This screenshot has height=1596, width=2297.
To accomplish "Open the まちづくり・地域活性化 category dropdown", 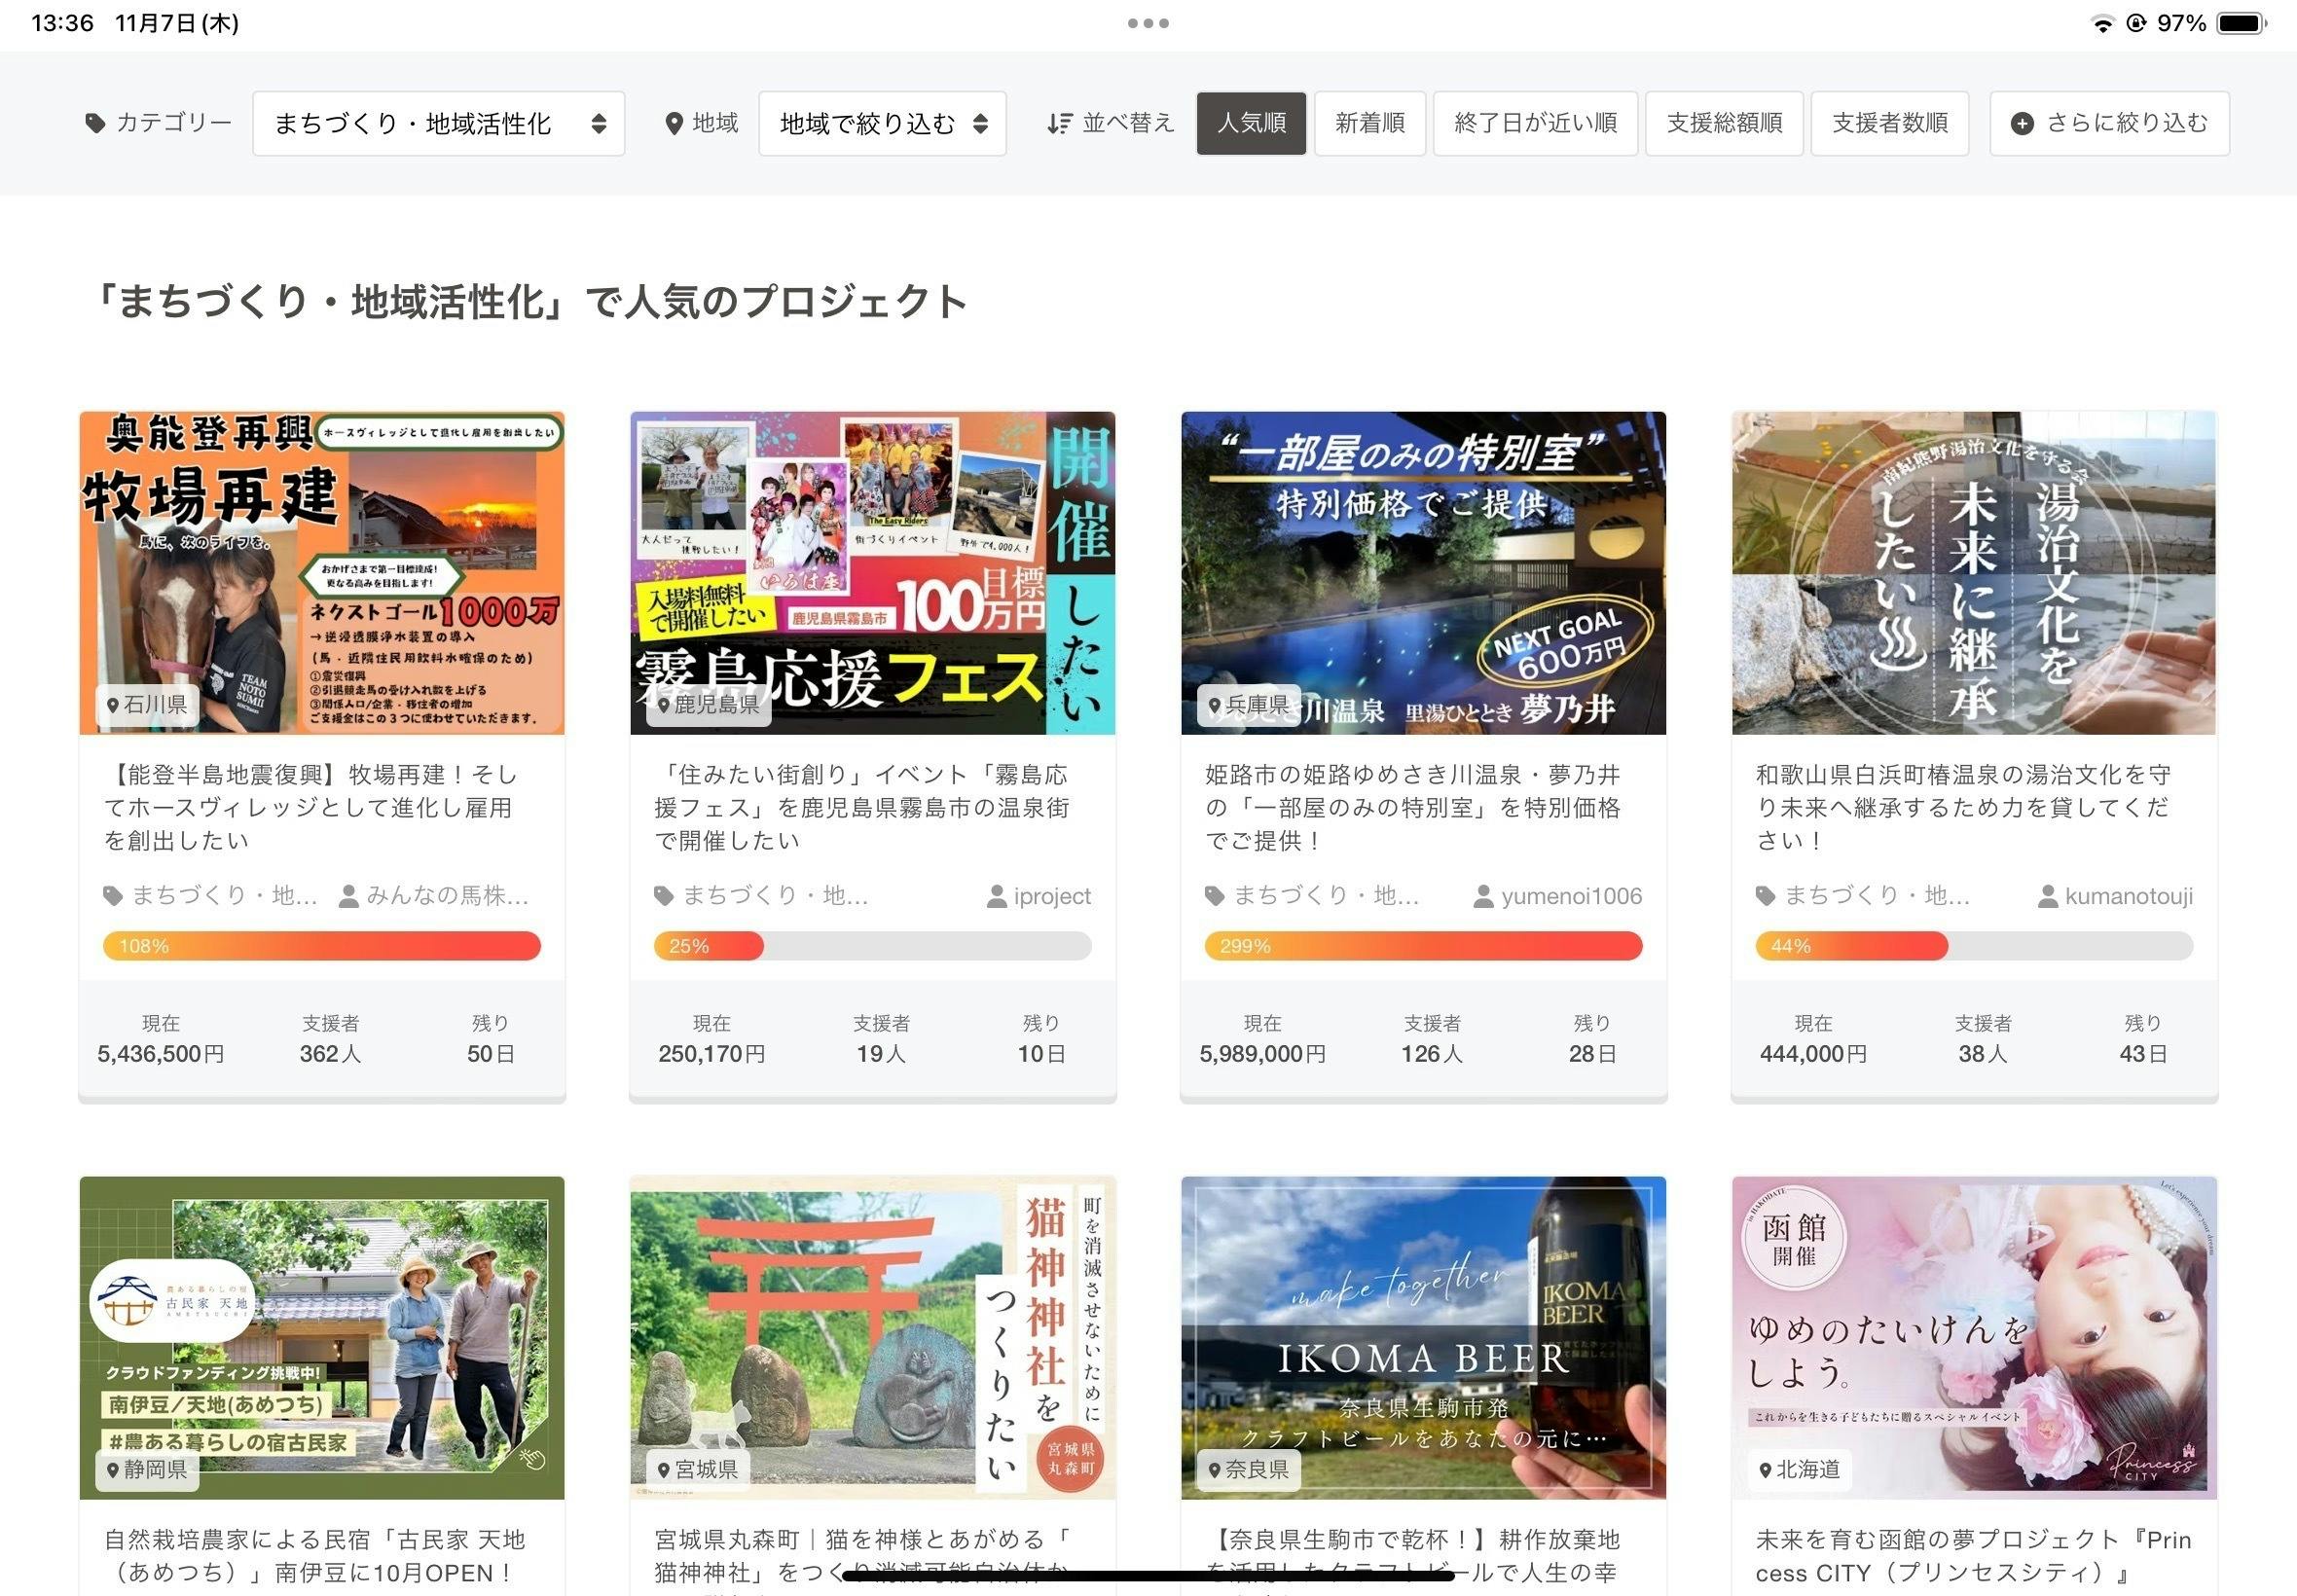I will (x=438, y=123).
